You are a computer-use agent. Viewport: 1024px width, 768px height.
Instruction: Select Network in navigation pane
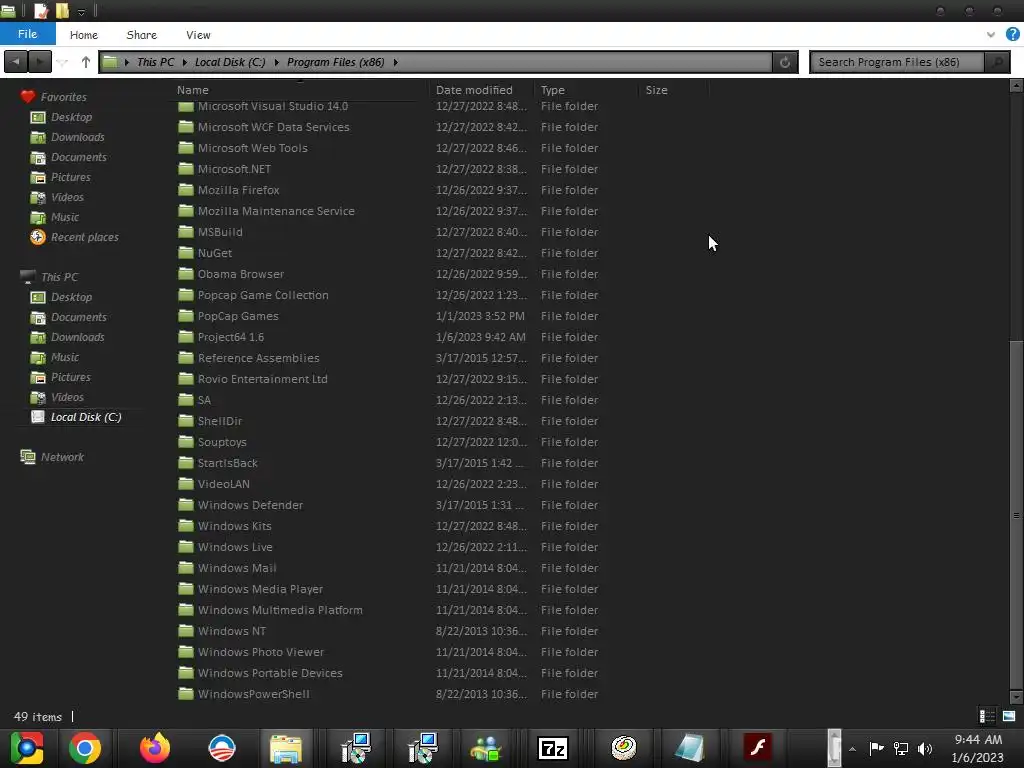click(x=62, y=457)
